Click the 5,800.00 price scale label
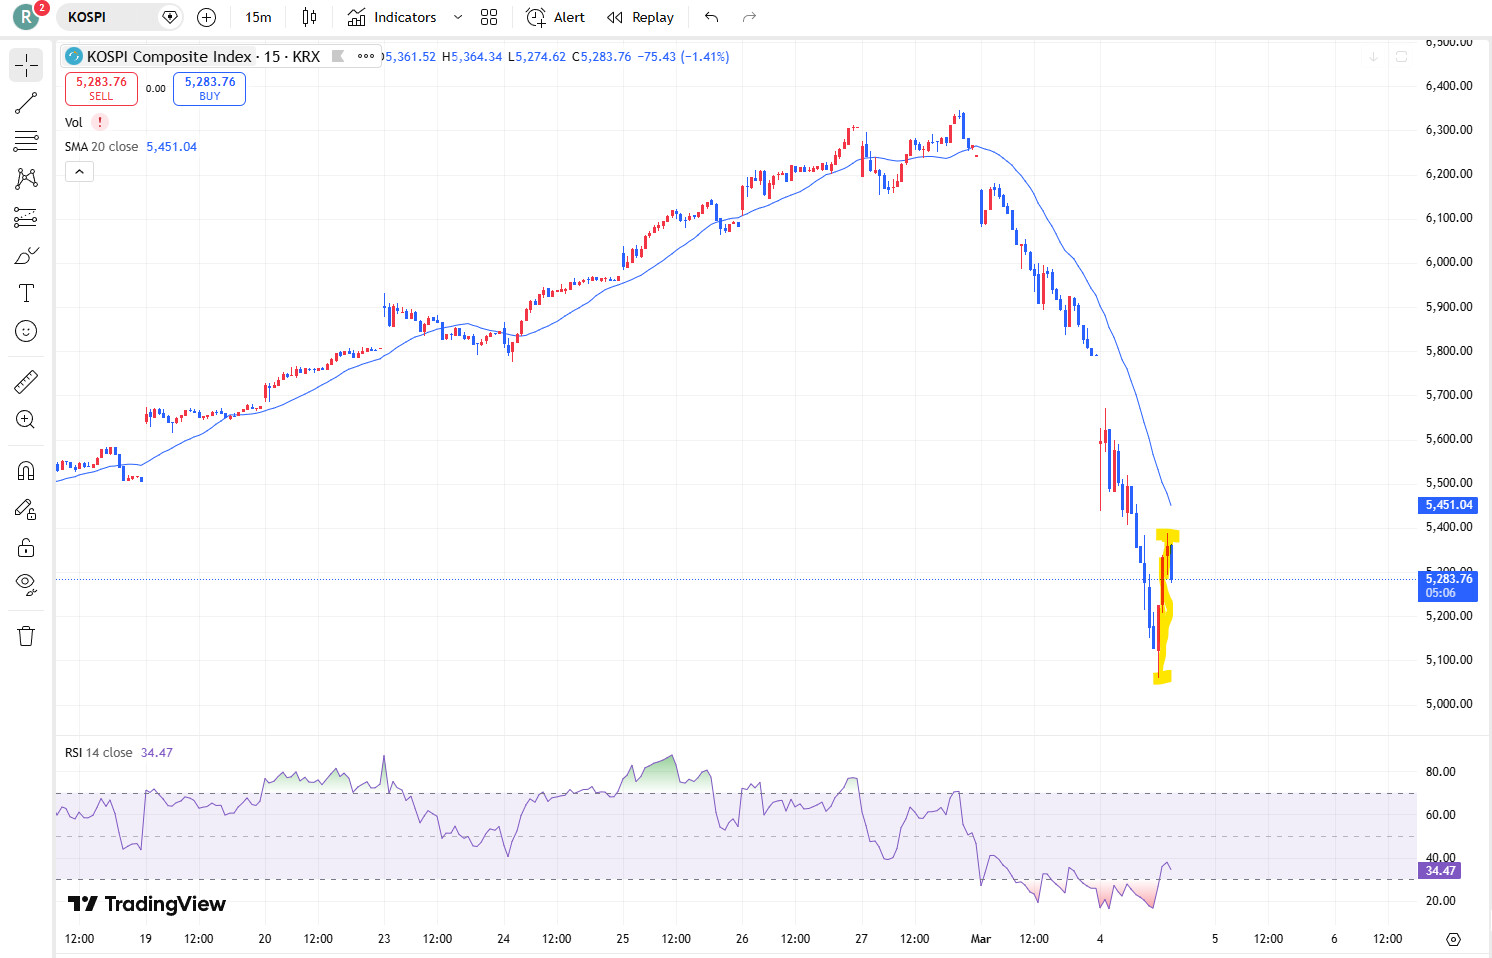Image resolution: width=1492 pixels, height=958 pixels. (x=1449, y=351)
